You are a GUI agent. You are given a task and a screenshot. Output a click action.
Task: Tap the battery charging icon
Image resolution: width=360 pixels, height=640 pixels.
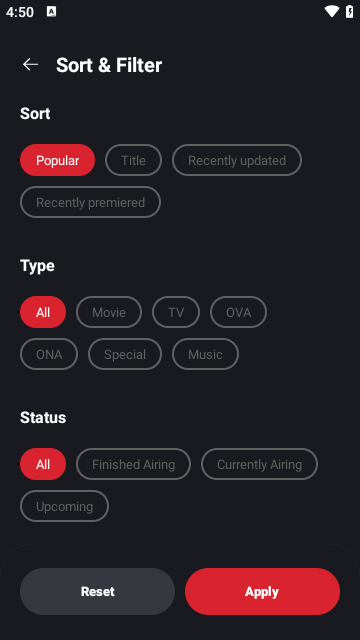pyautogui.click(x=350, y=11)
